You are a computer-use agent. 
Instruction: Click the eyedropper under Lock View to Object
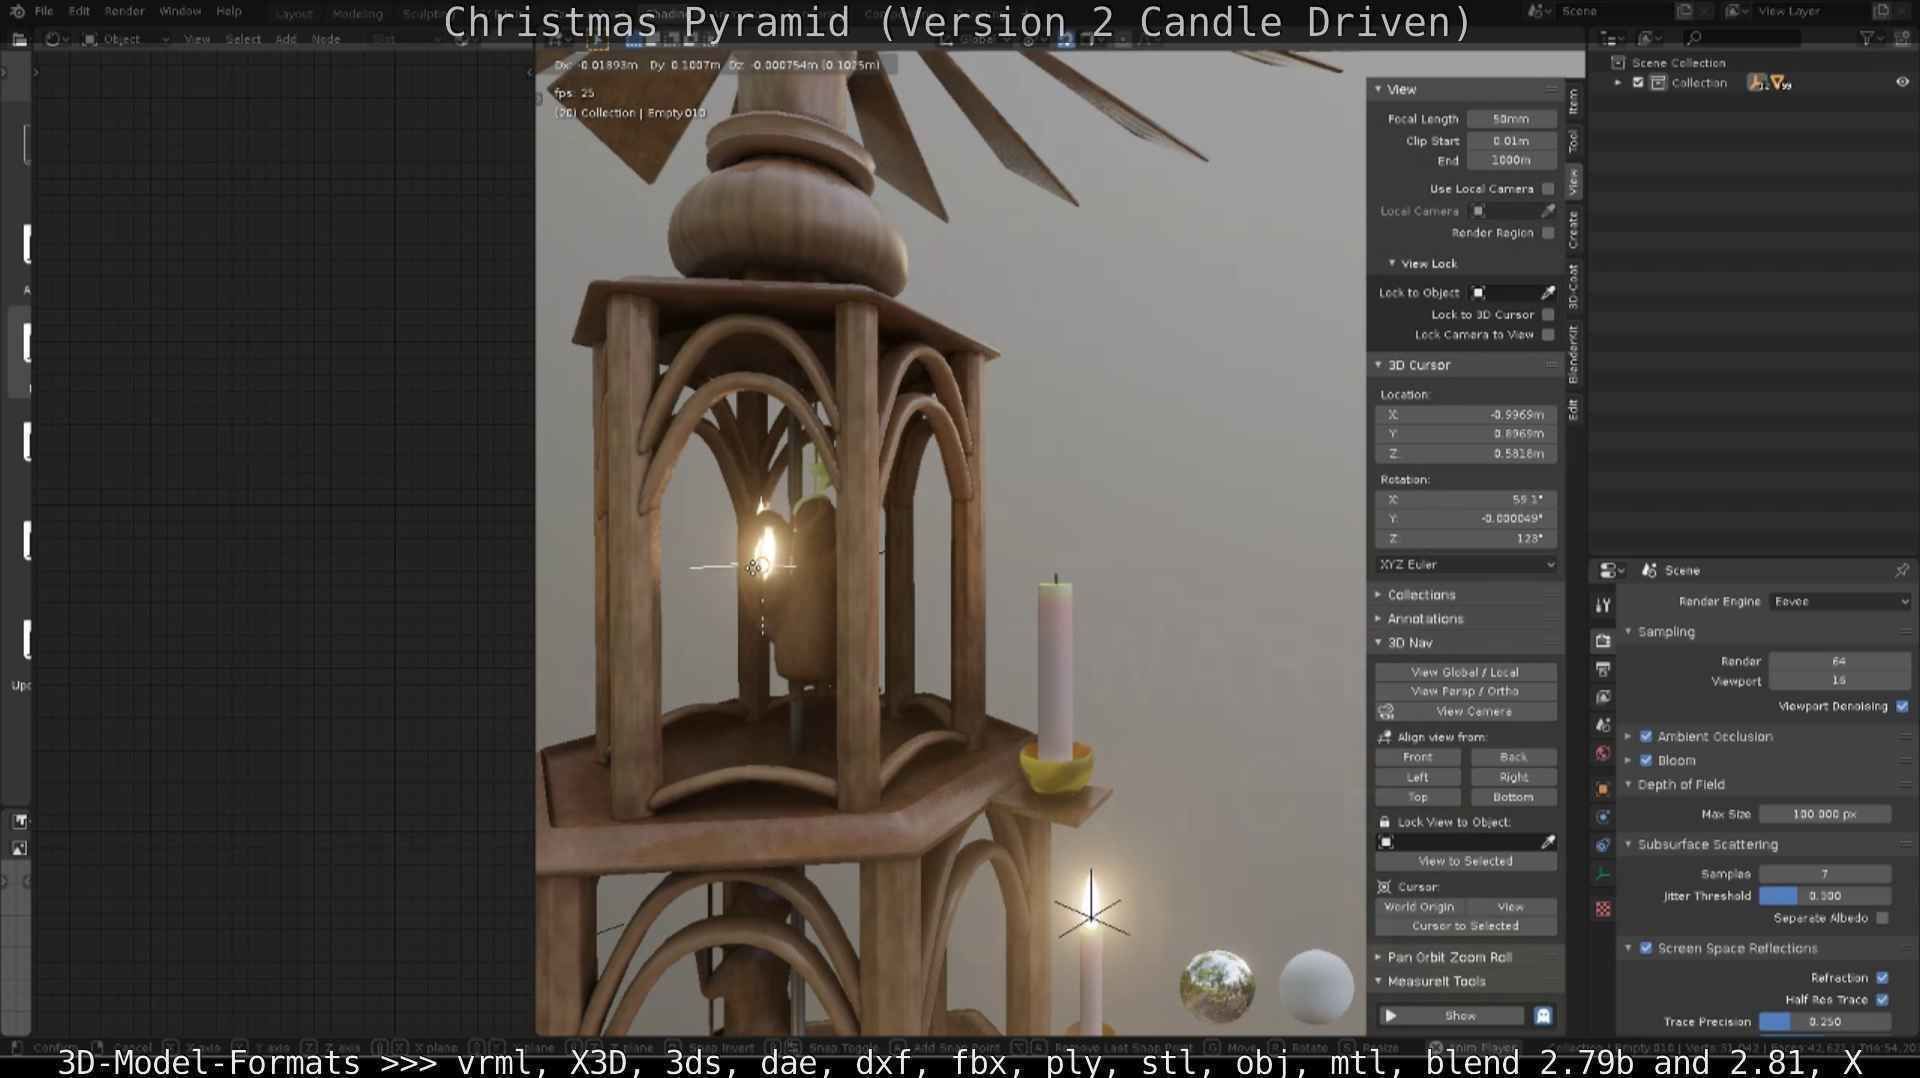point(1547,842)
